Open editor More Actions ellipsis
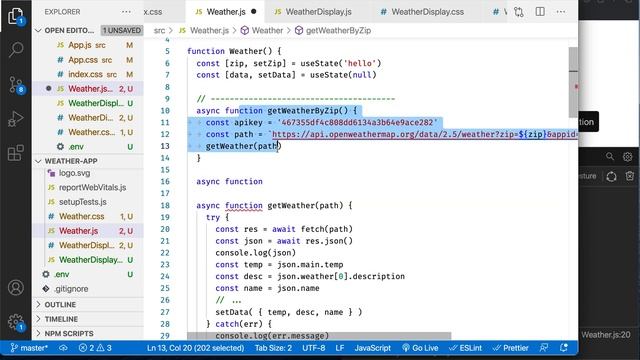Screen dimensions: 640x360 tap(561, 12)
